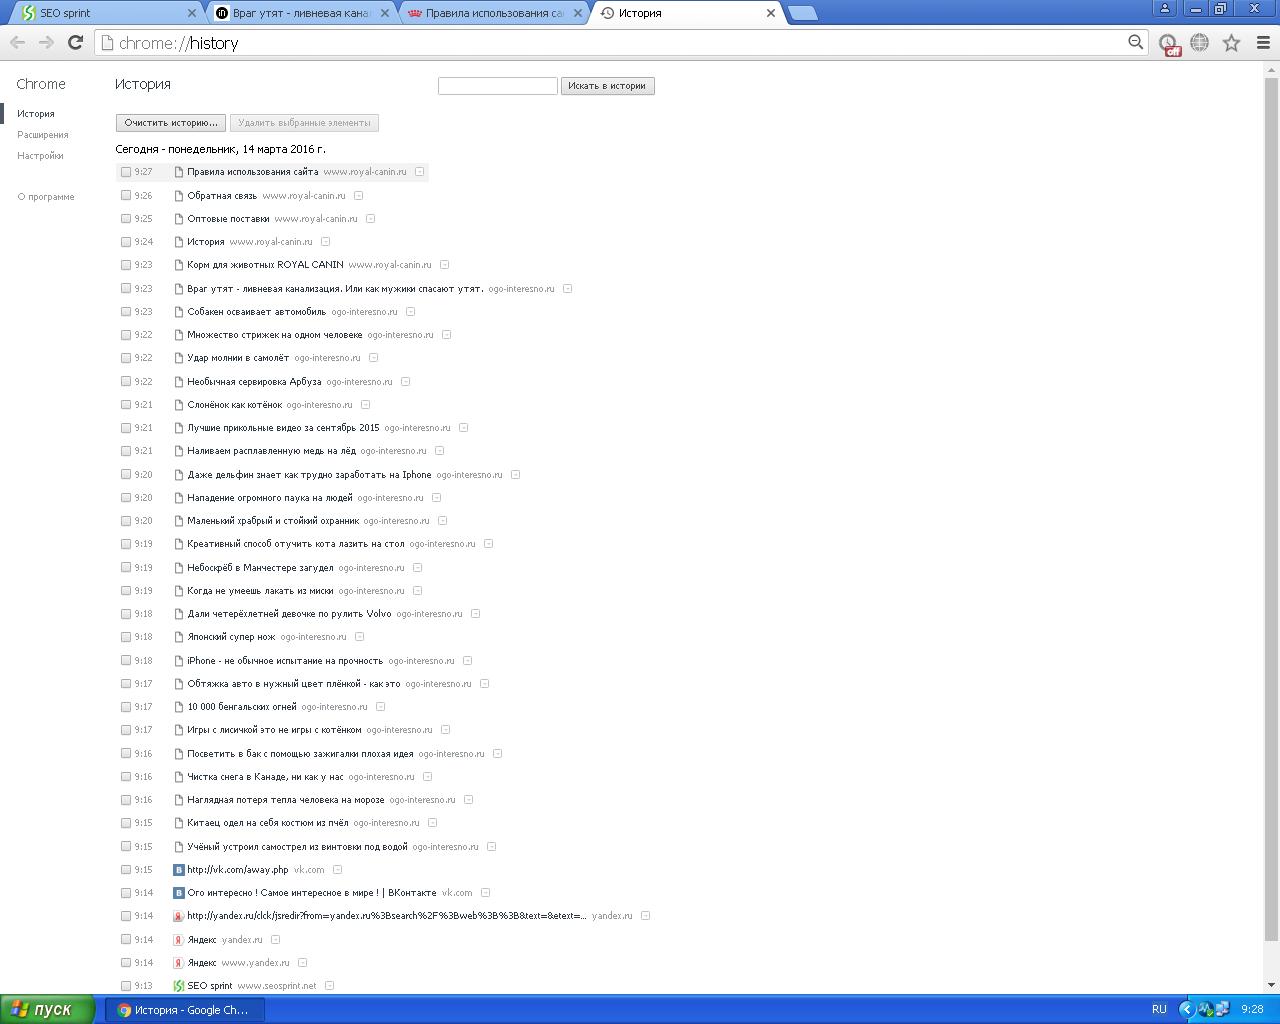Close the 'Правила использования' tab

point(578,13)
